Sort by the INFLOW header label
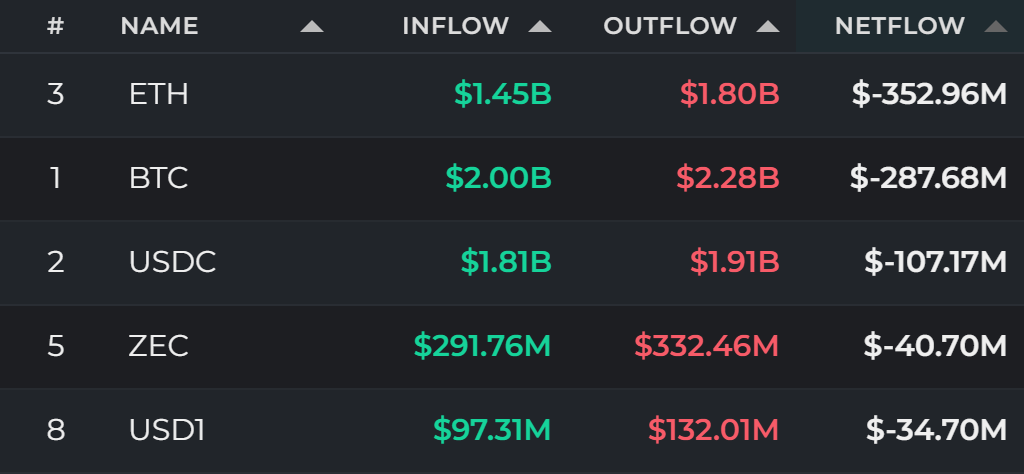This screenshot has height=474, width=1024. [x=455, y=26]
